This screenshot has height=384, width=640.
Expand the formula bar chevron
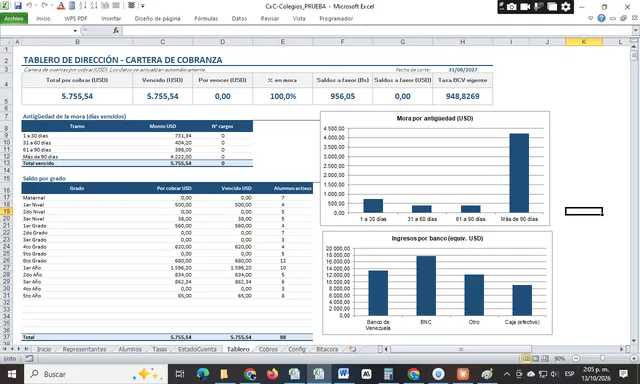[x=636, y=30]
